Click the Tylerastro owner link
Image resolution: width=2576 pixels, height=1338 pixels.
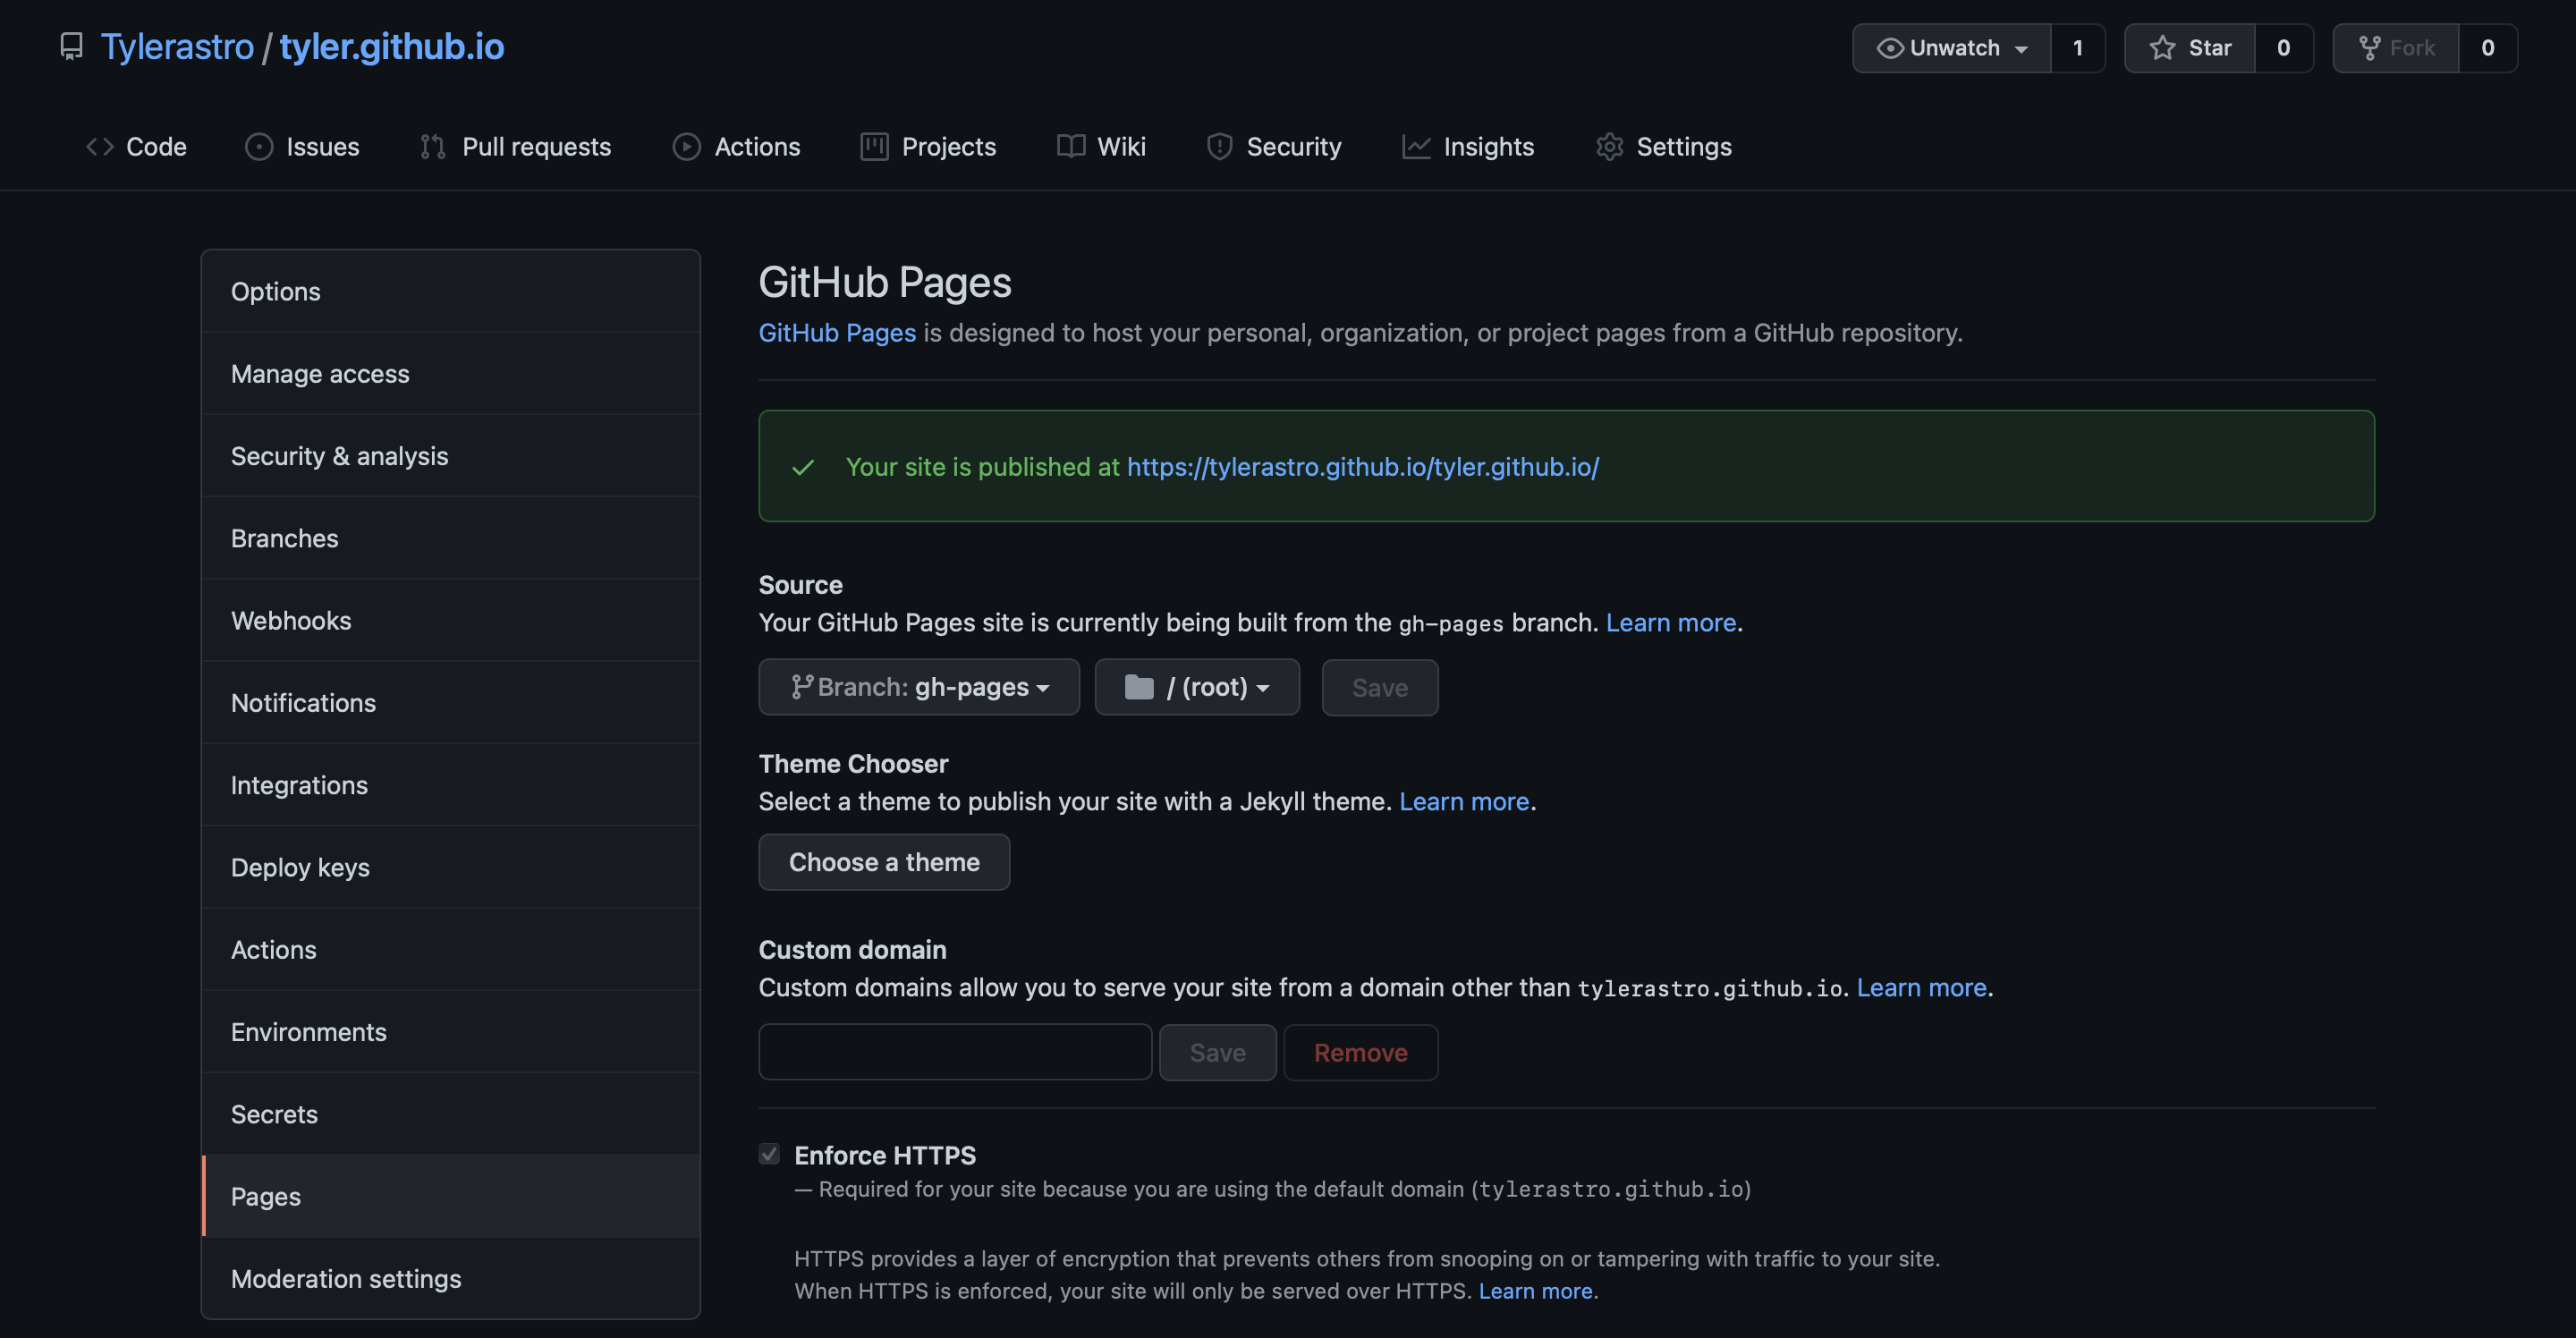tap(177, 47)
